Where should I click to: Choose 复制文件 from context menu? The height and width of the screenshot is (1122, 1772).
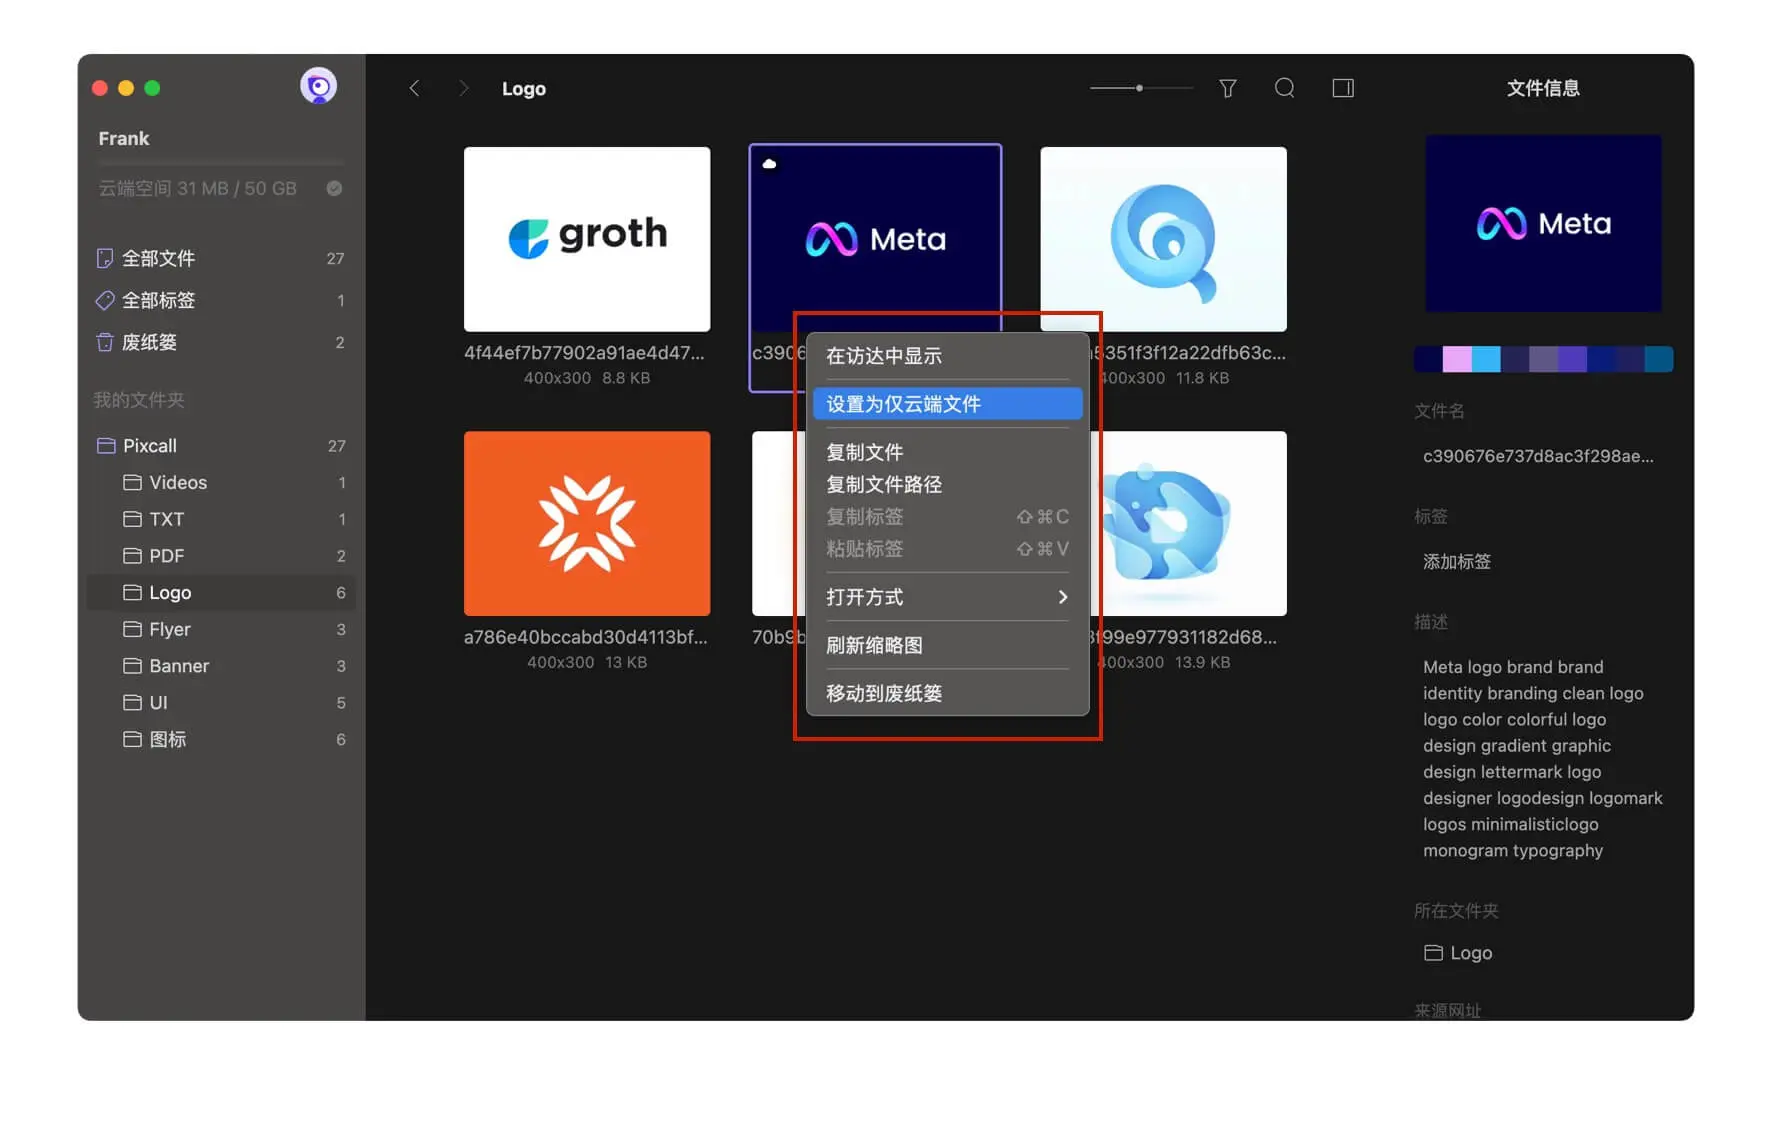point(947,452)
